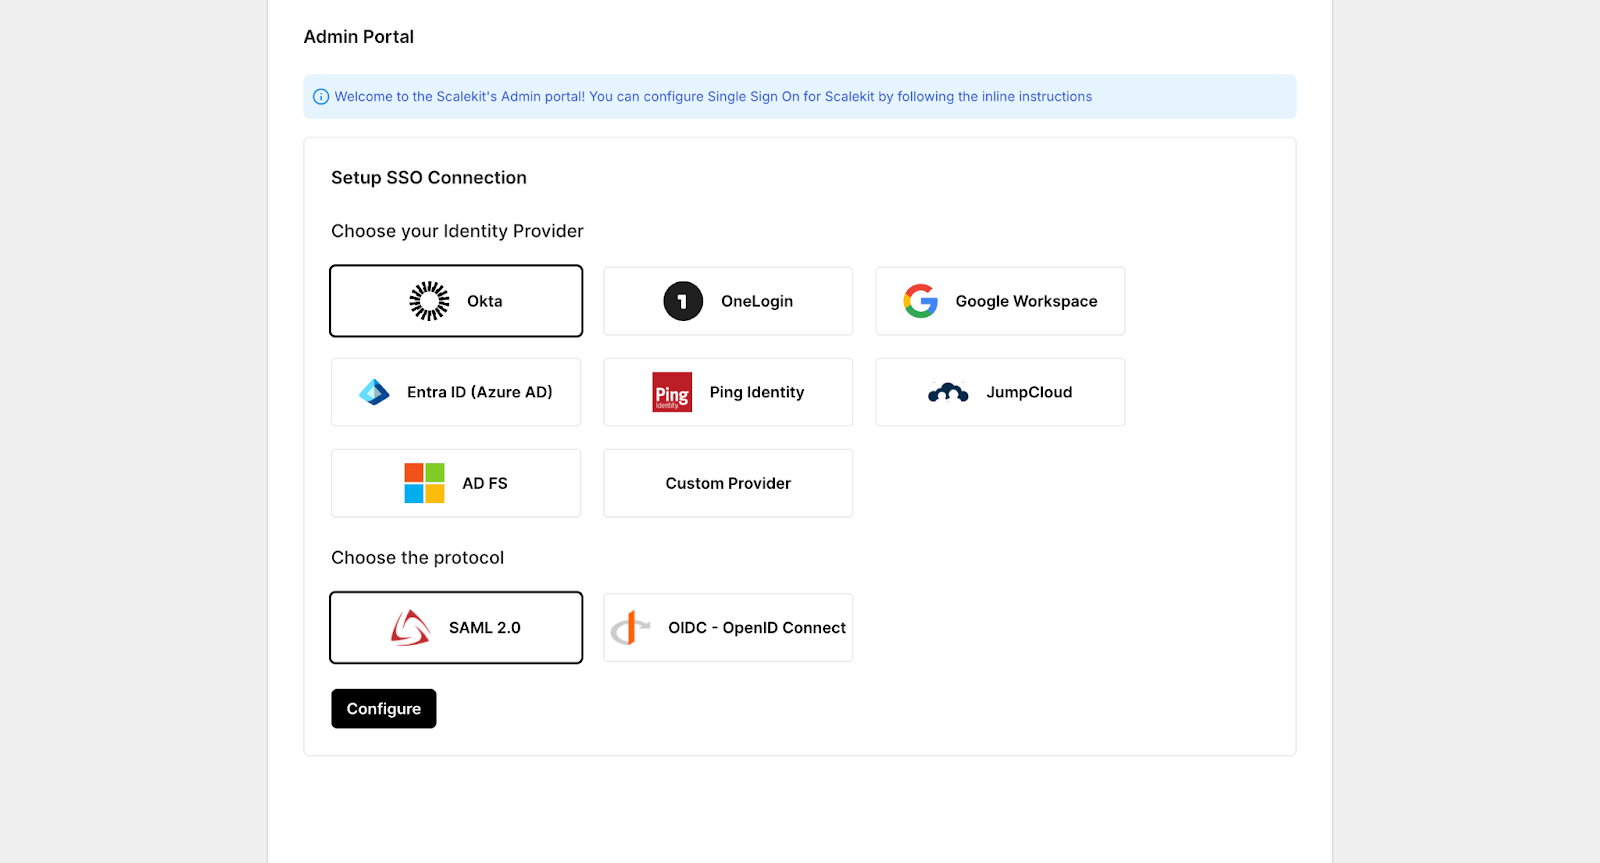Click the OneLogin circle logo icon
The image size is (1600, 863).
coord(683,301)
